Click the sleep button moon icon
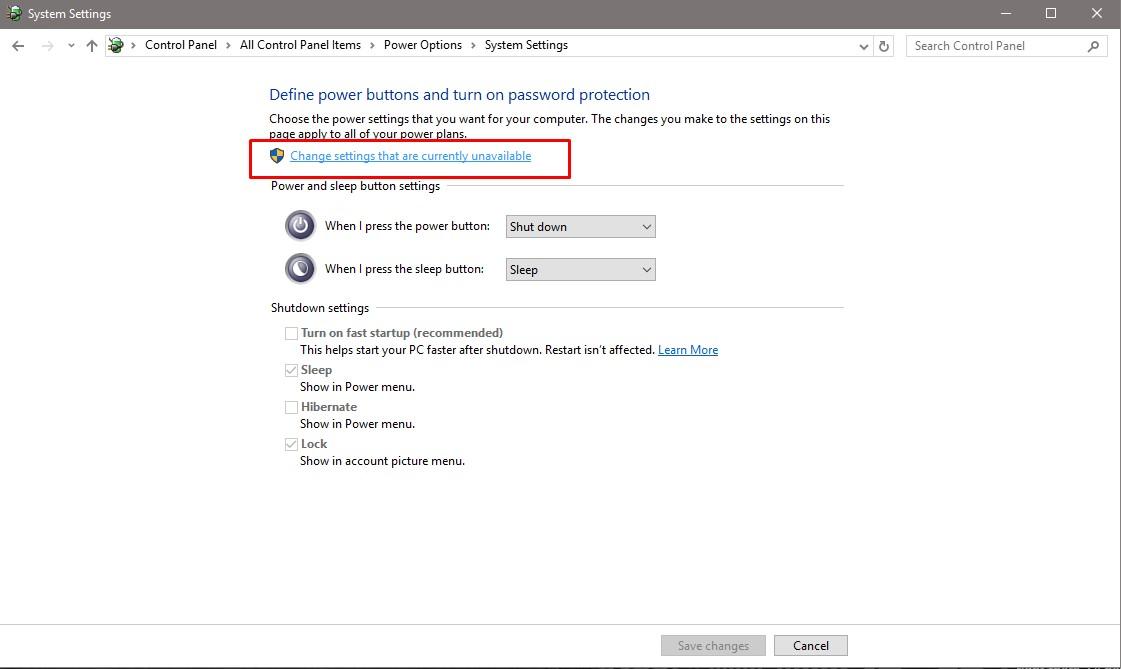The image size is (1121, 669). point(300,269)
